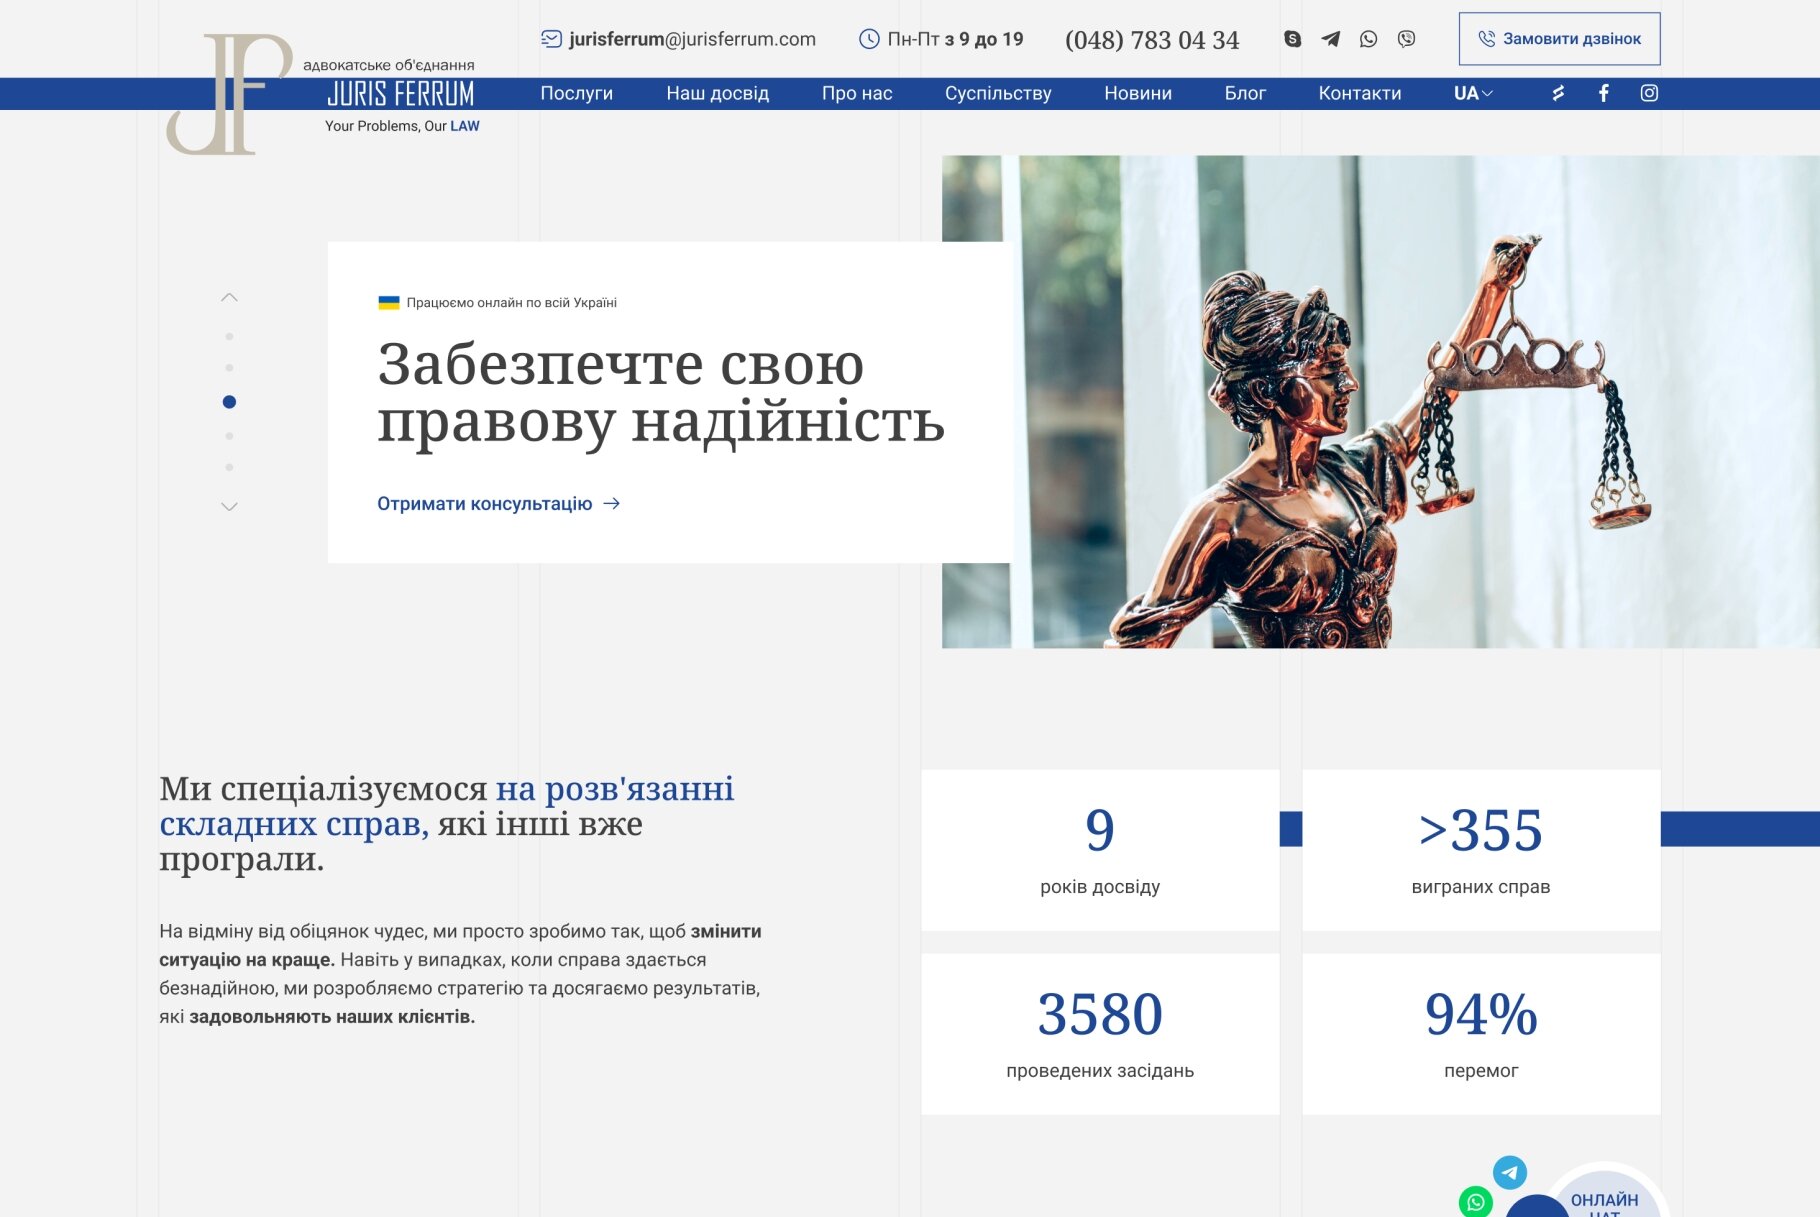Screen dimensions: 1820x1217
Task: Open the Skype contact icon in header
Action: (x=1292, y=39)
